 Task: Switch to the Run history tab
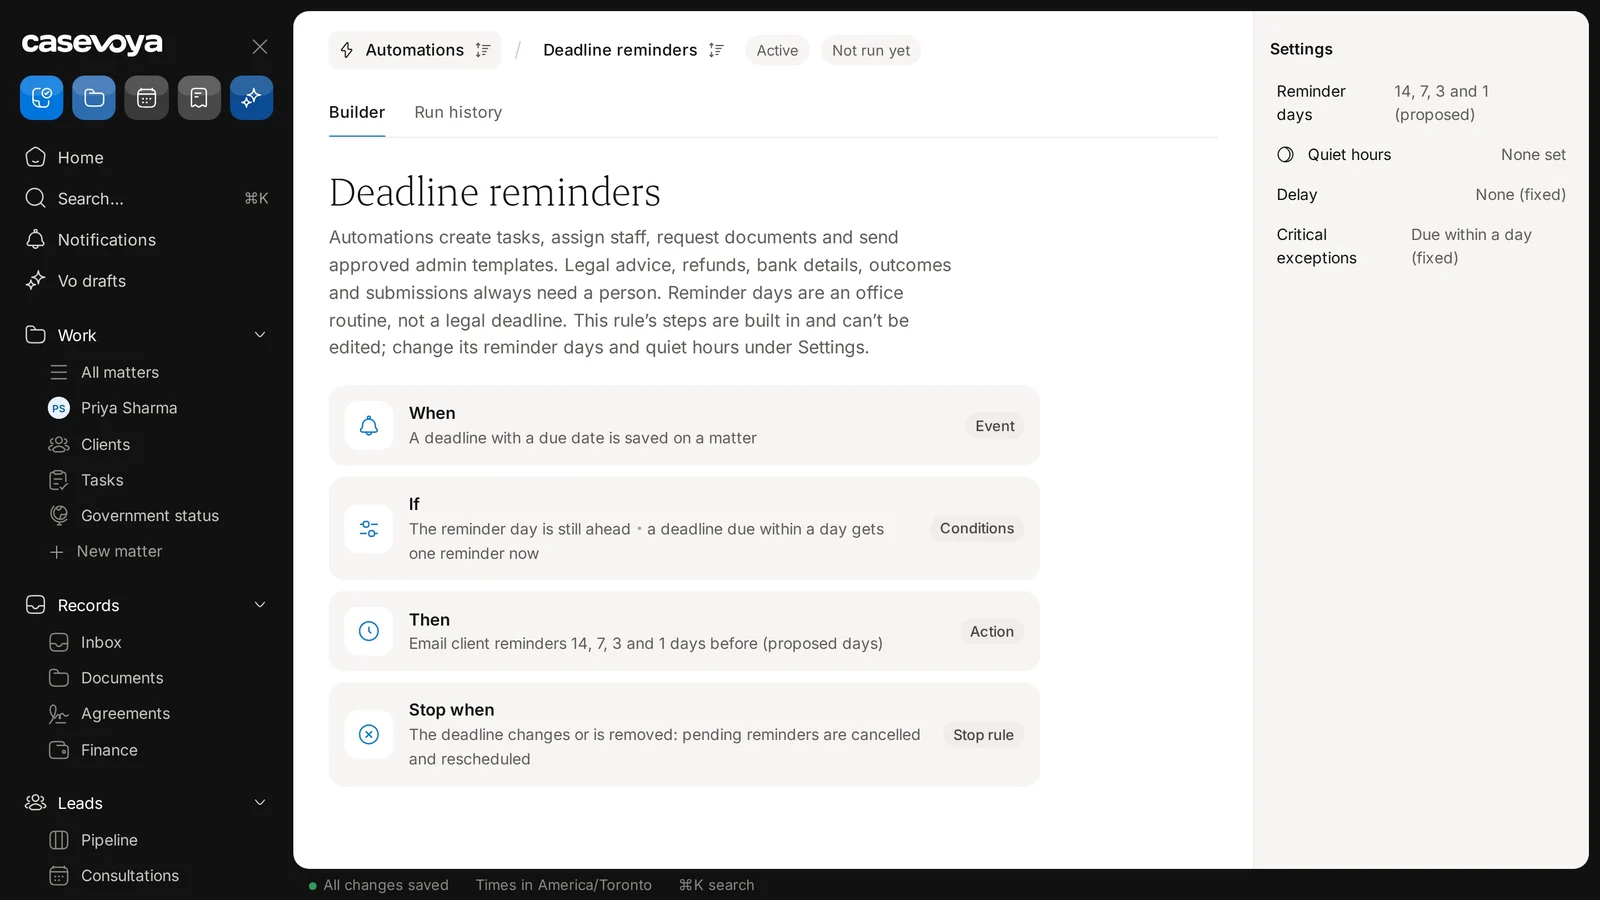pyautogui.click(x=458, y=112)
